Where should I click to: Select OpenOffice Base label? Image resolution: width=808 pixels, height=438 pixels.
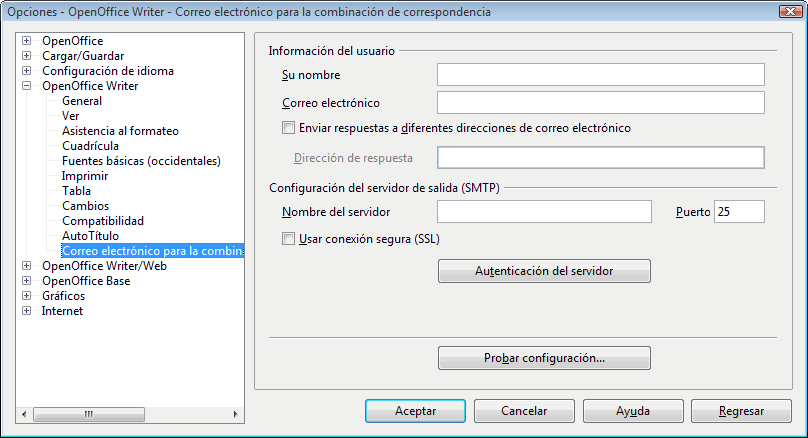(x=86, y=281)
